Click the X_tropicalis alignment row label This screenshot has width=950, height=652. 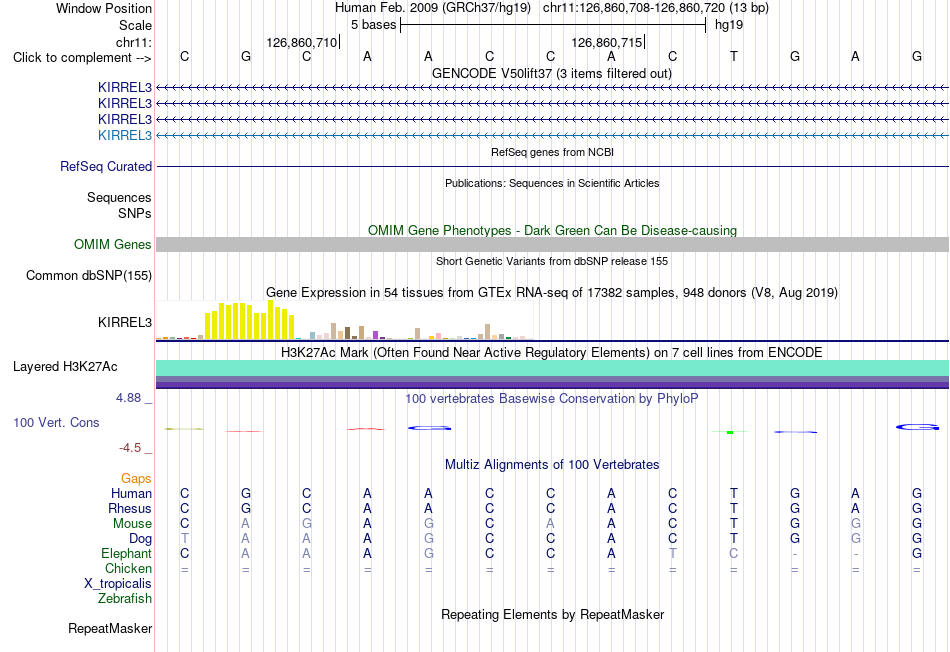(x=118, y=584)
